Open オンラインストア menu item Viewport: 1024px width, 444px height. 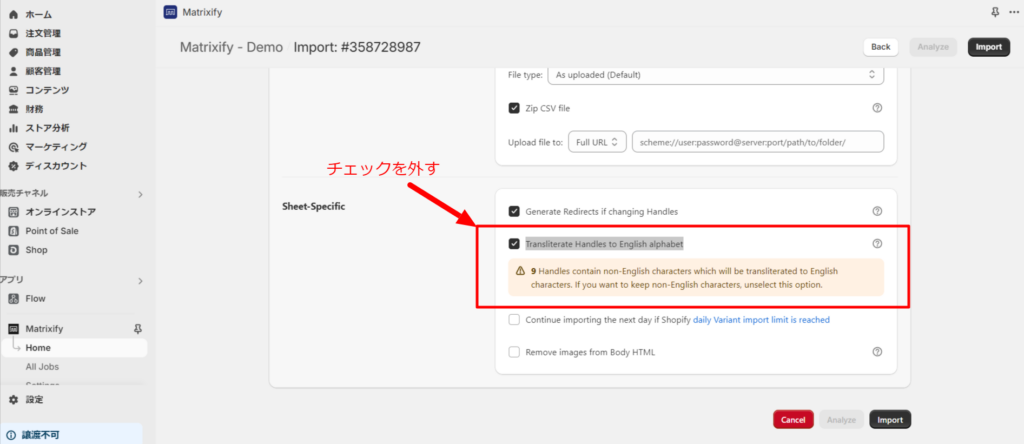click(61, 212)
